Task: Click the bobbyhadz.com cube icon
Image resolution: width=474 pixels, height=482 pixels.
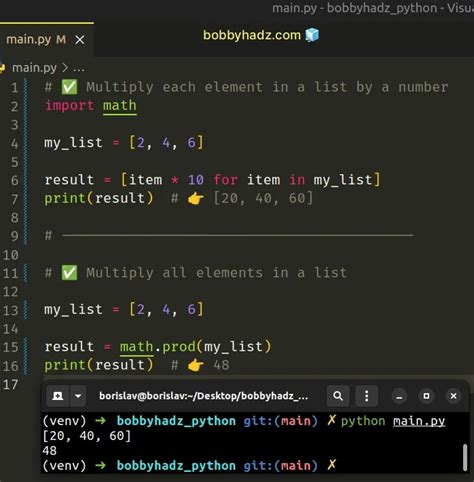Action: point(312,35)
